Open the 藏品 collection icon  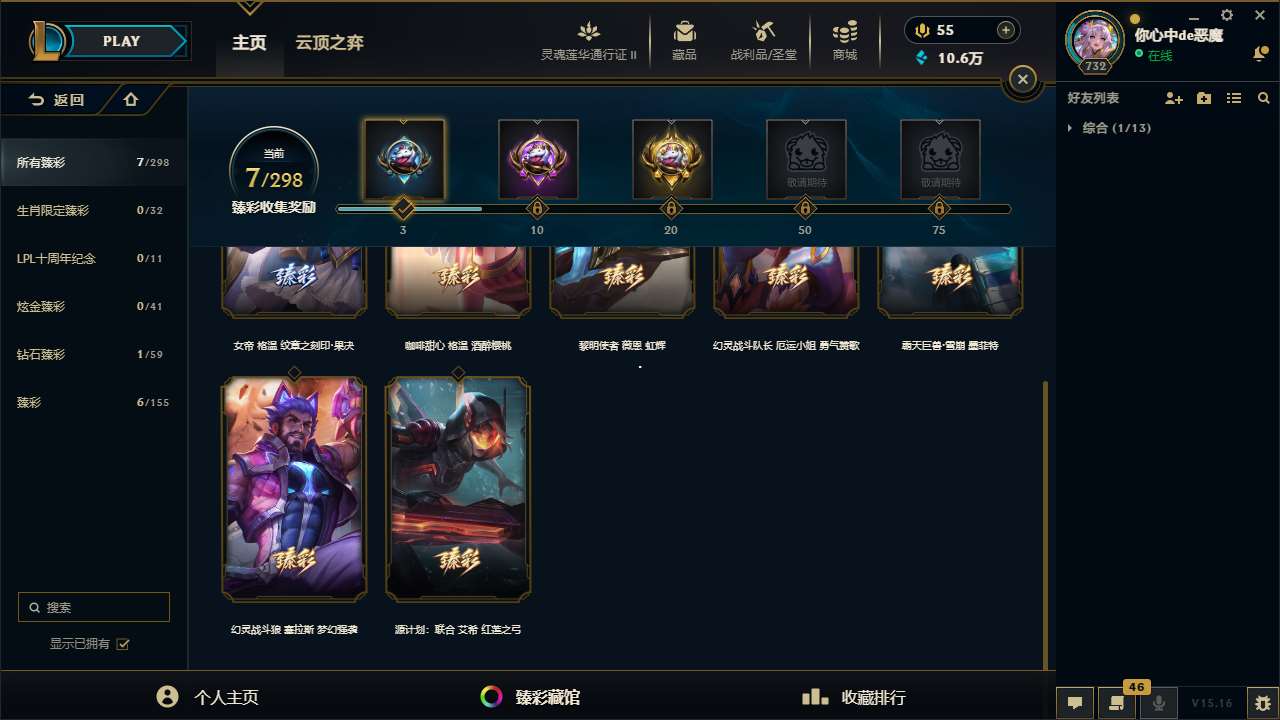684,32
